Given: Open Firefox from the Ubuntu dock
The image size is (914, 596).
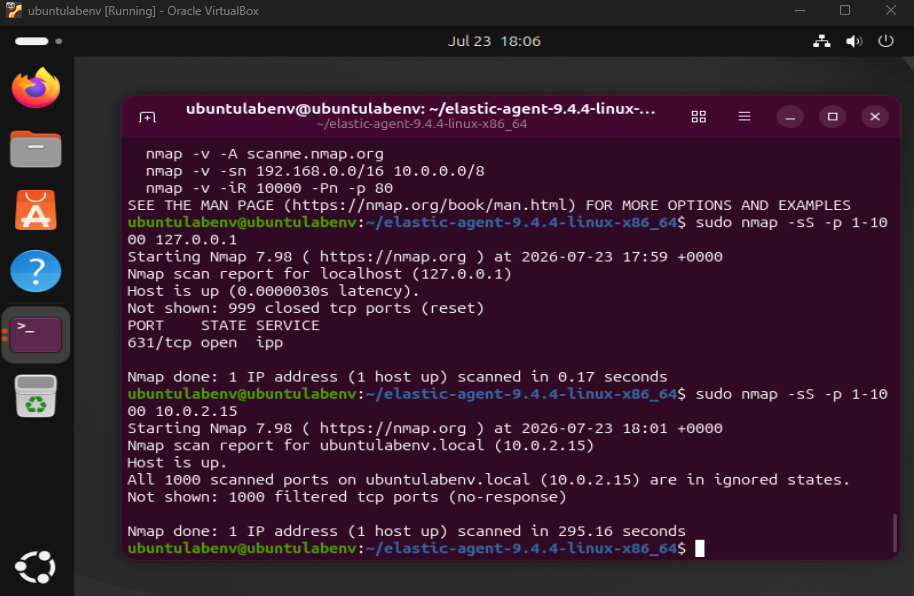Looking at the screenshot, I should (x=36, y=87).
